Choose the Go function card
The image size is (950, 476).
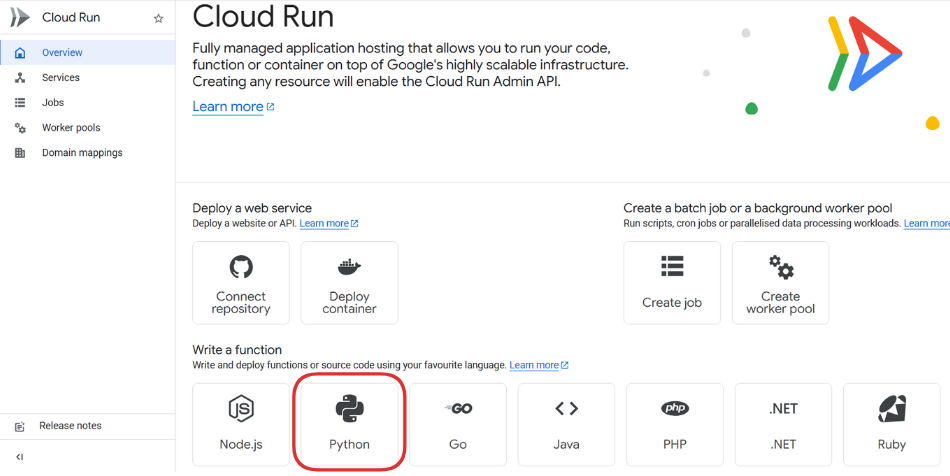(458, 425)
